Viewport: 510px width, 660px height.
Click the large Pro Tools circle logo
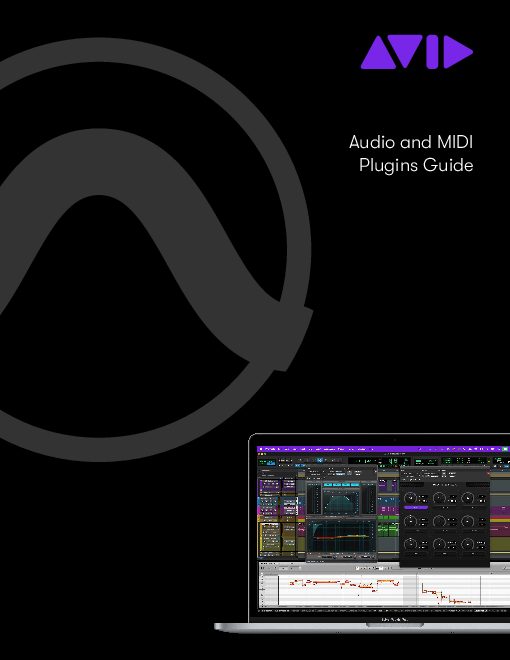[156, 250]
